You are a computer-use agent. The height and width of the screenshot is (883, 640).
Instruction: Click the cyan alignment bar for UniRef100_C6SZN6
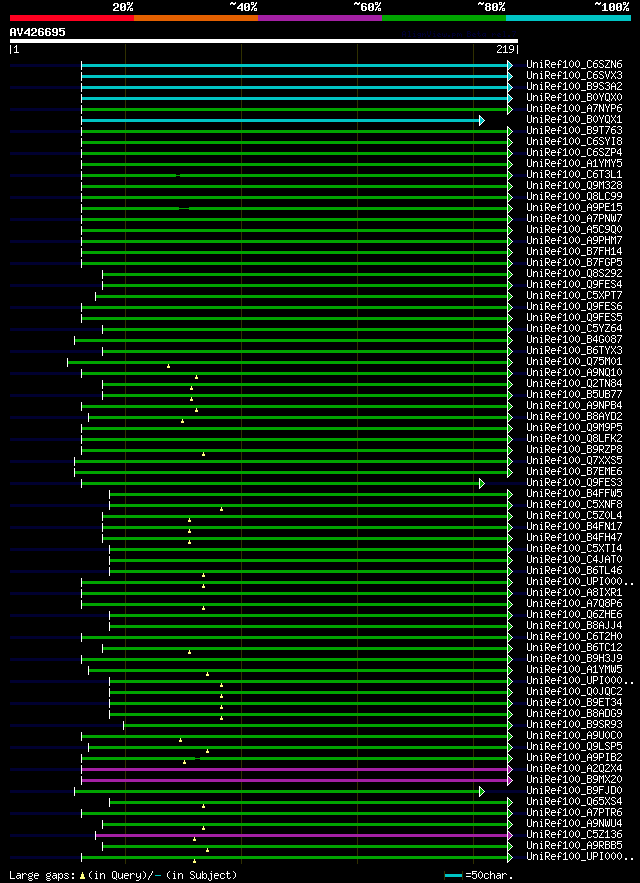click(x=295, y=65)
